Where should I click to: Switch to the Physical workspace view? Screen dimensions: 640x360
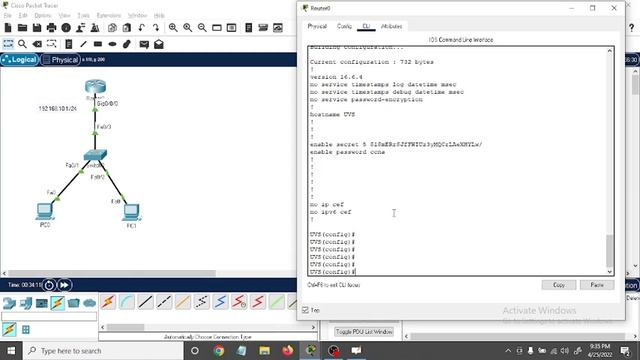tap(60, 60)
